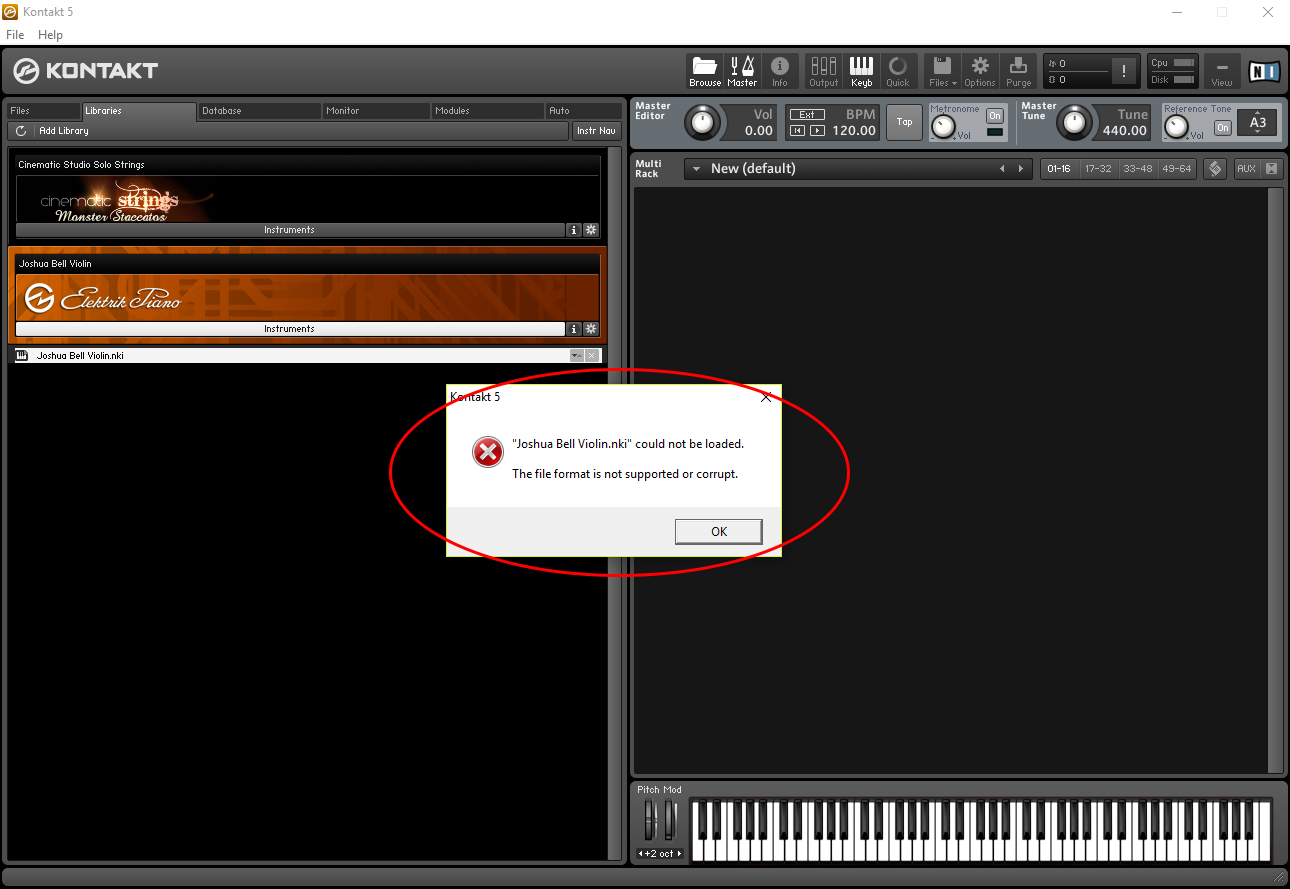
Task: Click the Tap tempo button
Action: click(904, 122)
